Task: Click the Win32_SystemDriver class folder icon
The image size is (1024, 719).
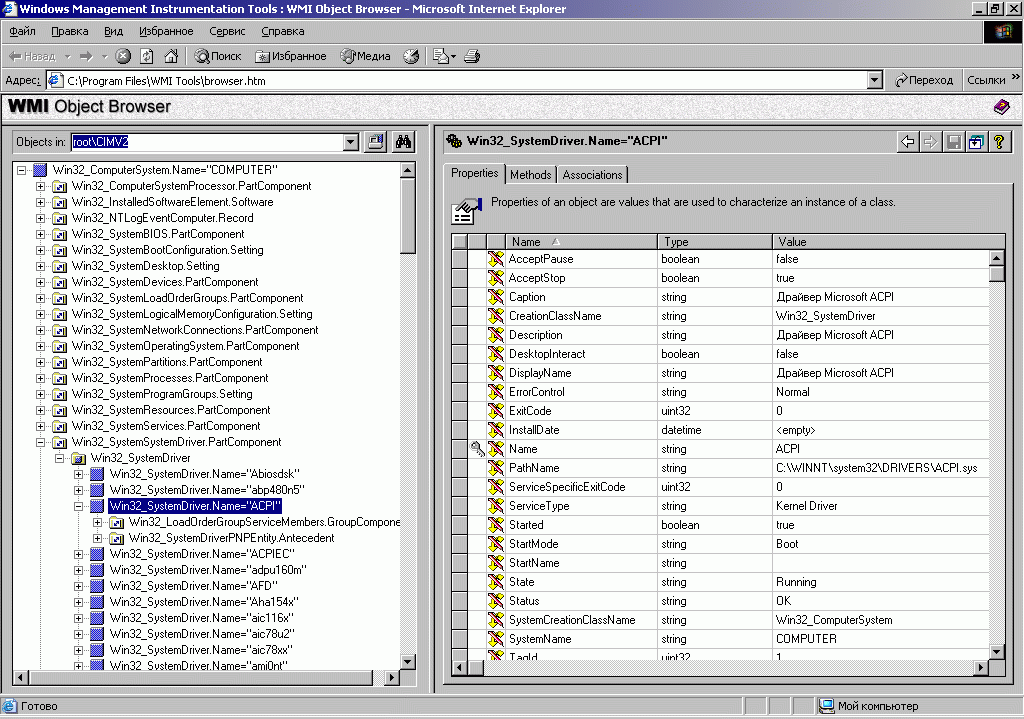Action: [78, 458]
